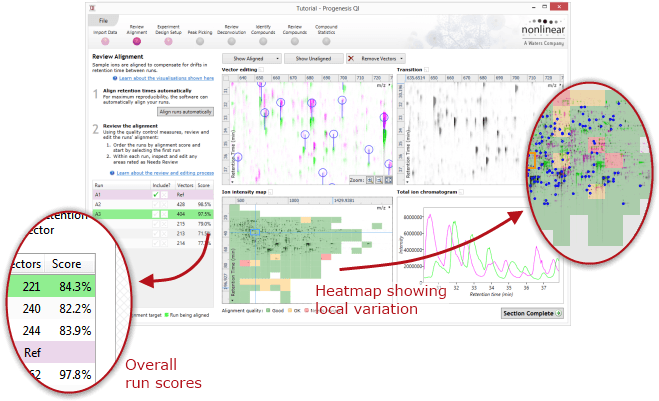
Task: Click the Remove Vectors button
Action: tap(378, 58)
